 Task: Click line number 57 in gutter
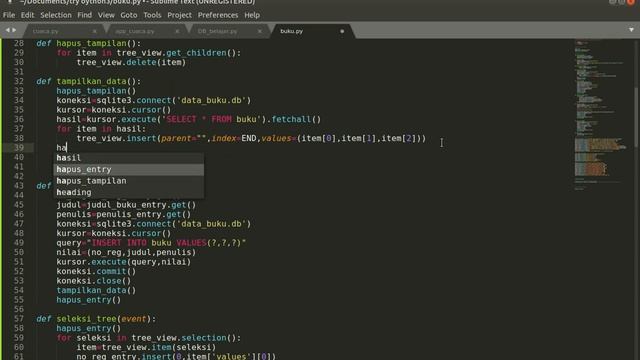[19, 319]
